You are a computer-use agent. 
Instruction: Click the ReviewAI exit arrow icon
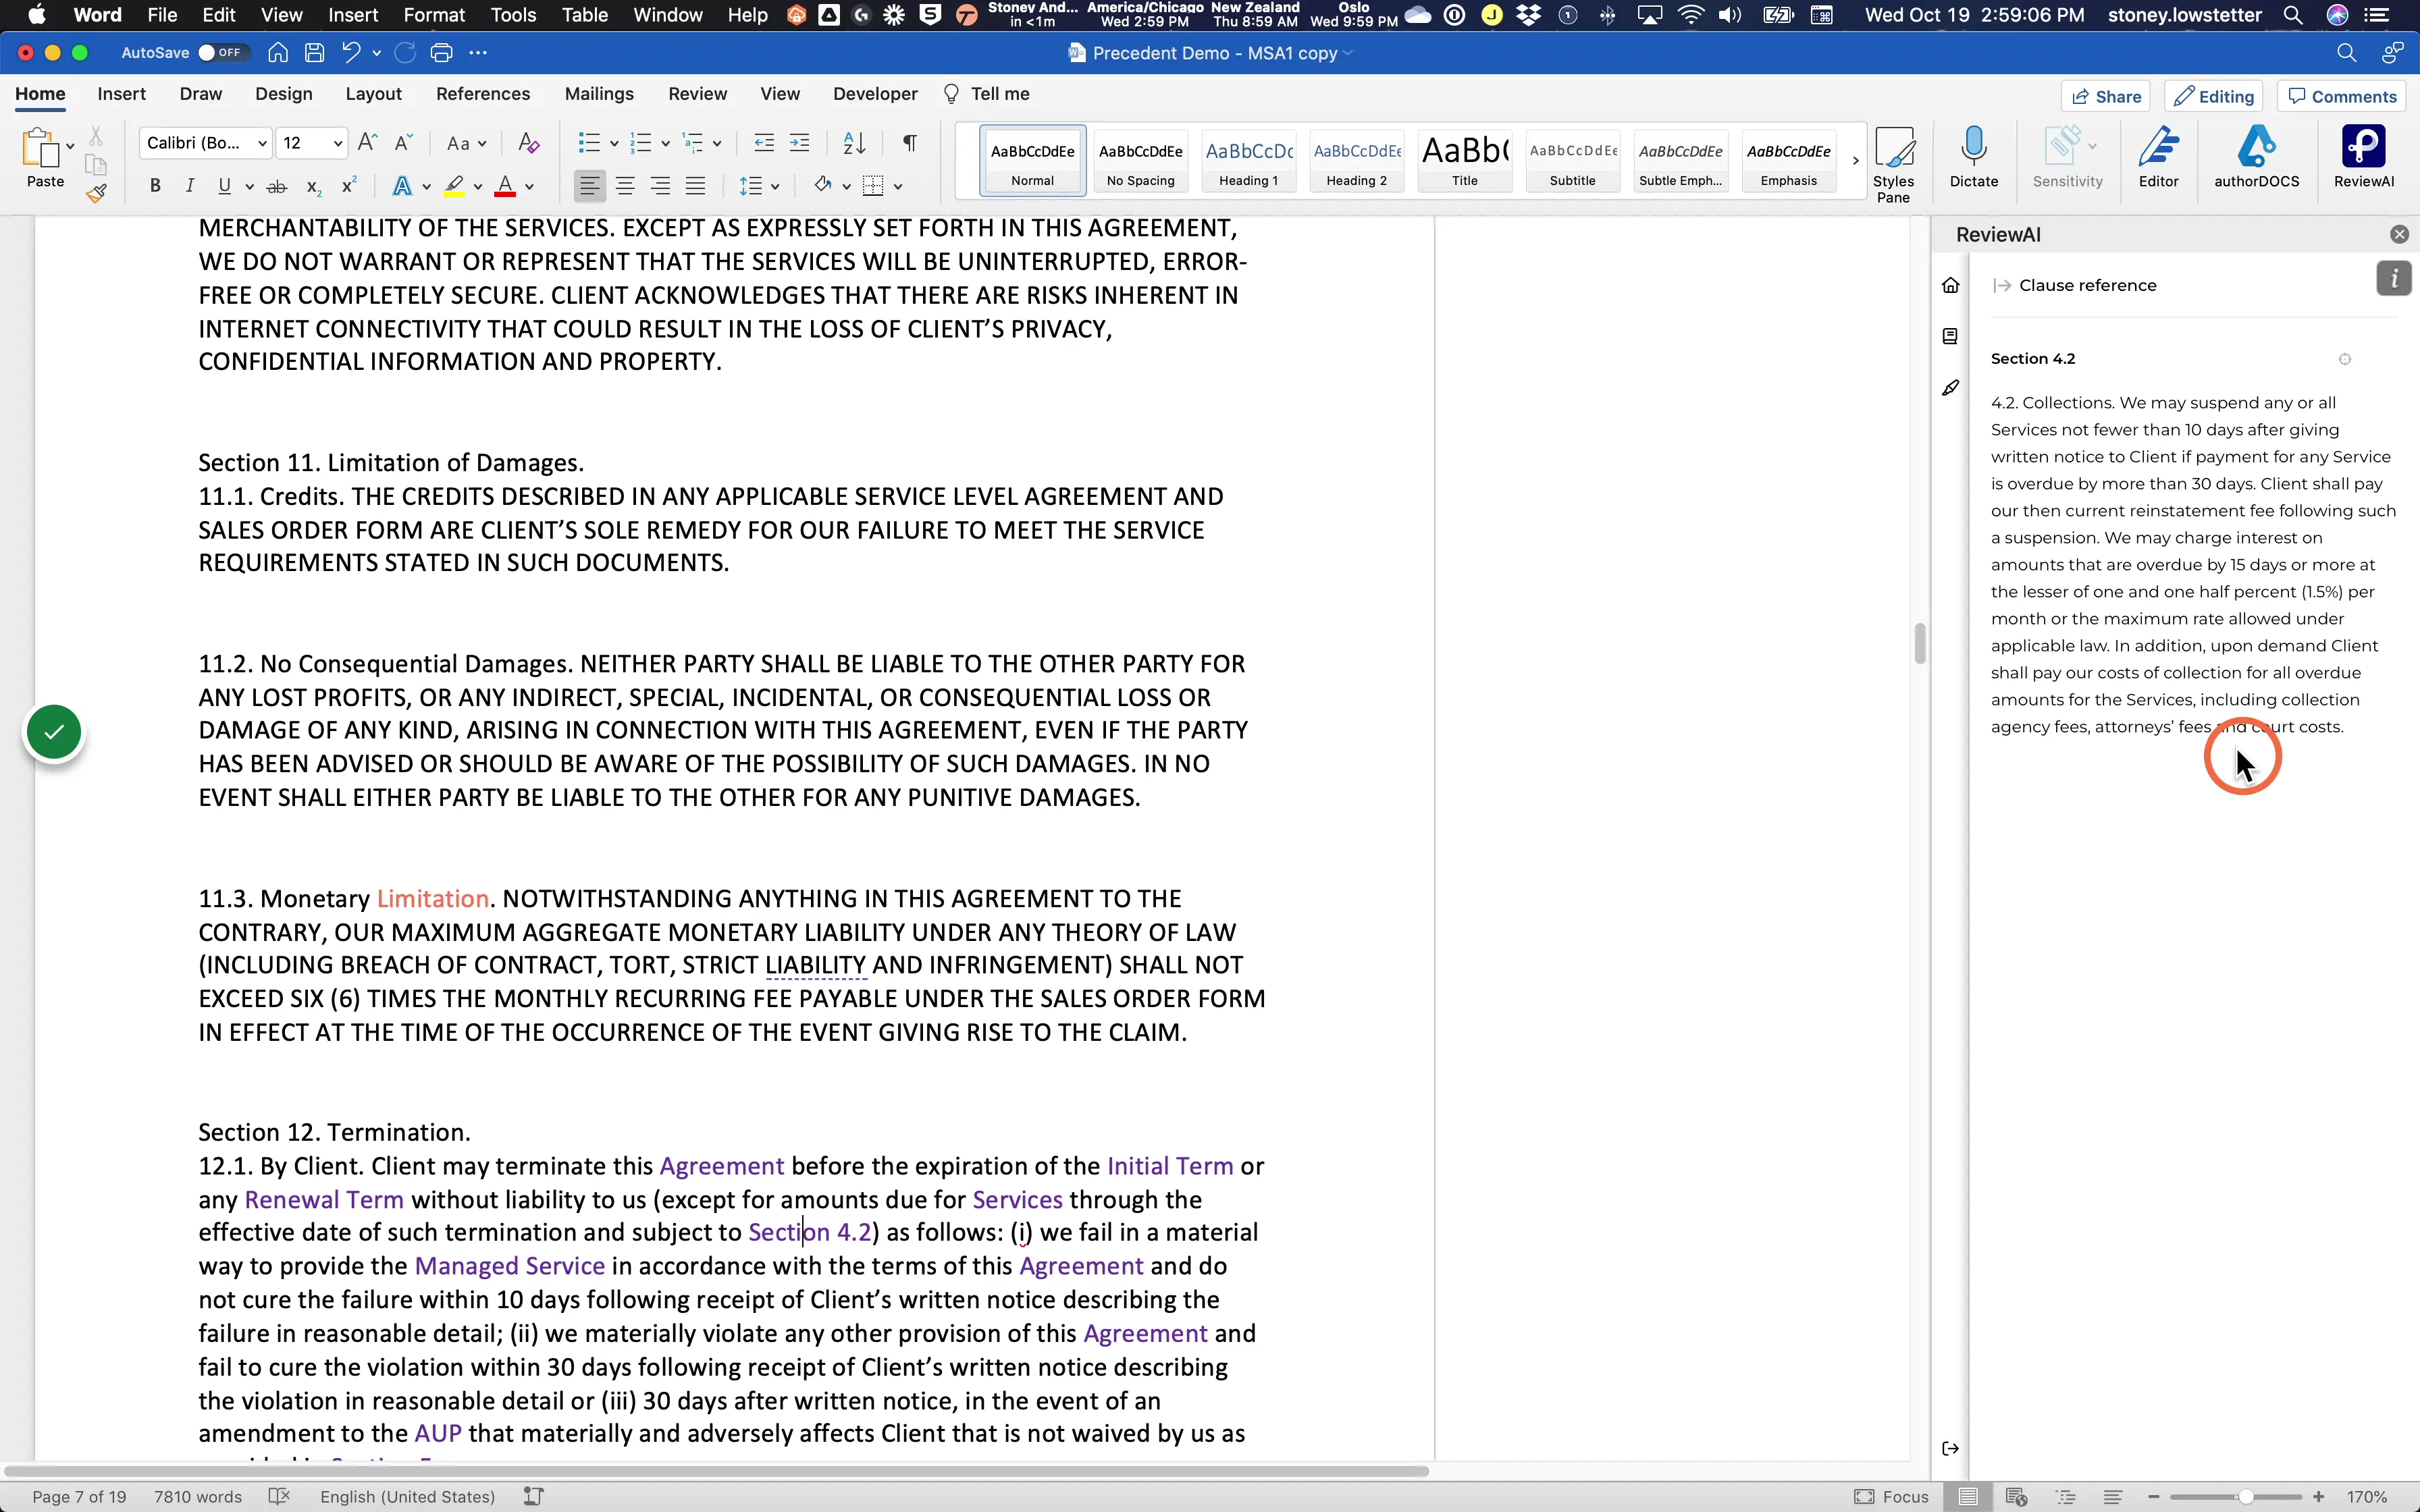point(1950,1449)
